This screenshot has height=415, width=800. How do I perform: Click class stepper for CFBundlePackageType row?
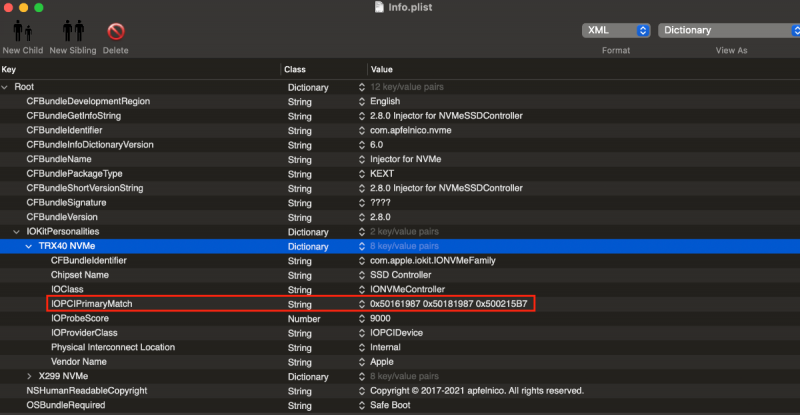click(x=362, y=174)
